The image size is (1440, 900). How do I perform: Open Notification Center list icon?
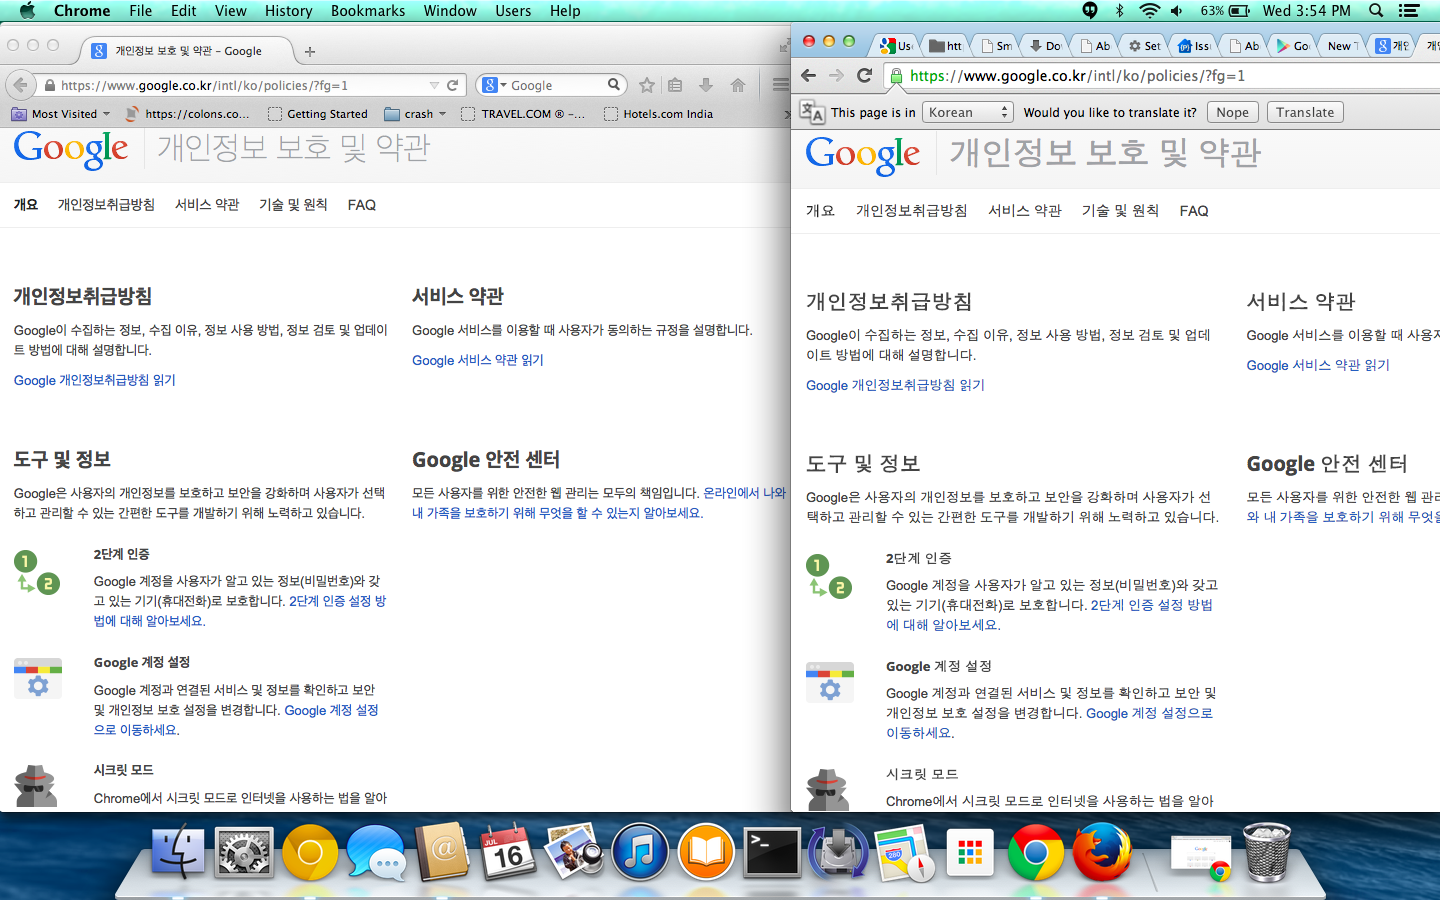click(x=1409, y=11)
